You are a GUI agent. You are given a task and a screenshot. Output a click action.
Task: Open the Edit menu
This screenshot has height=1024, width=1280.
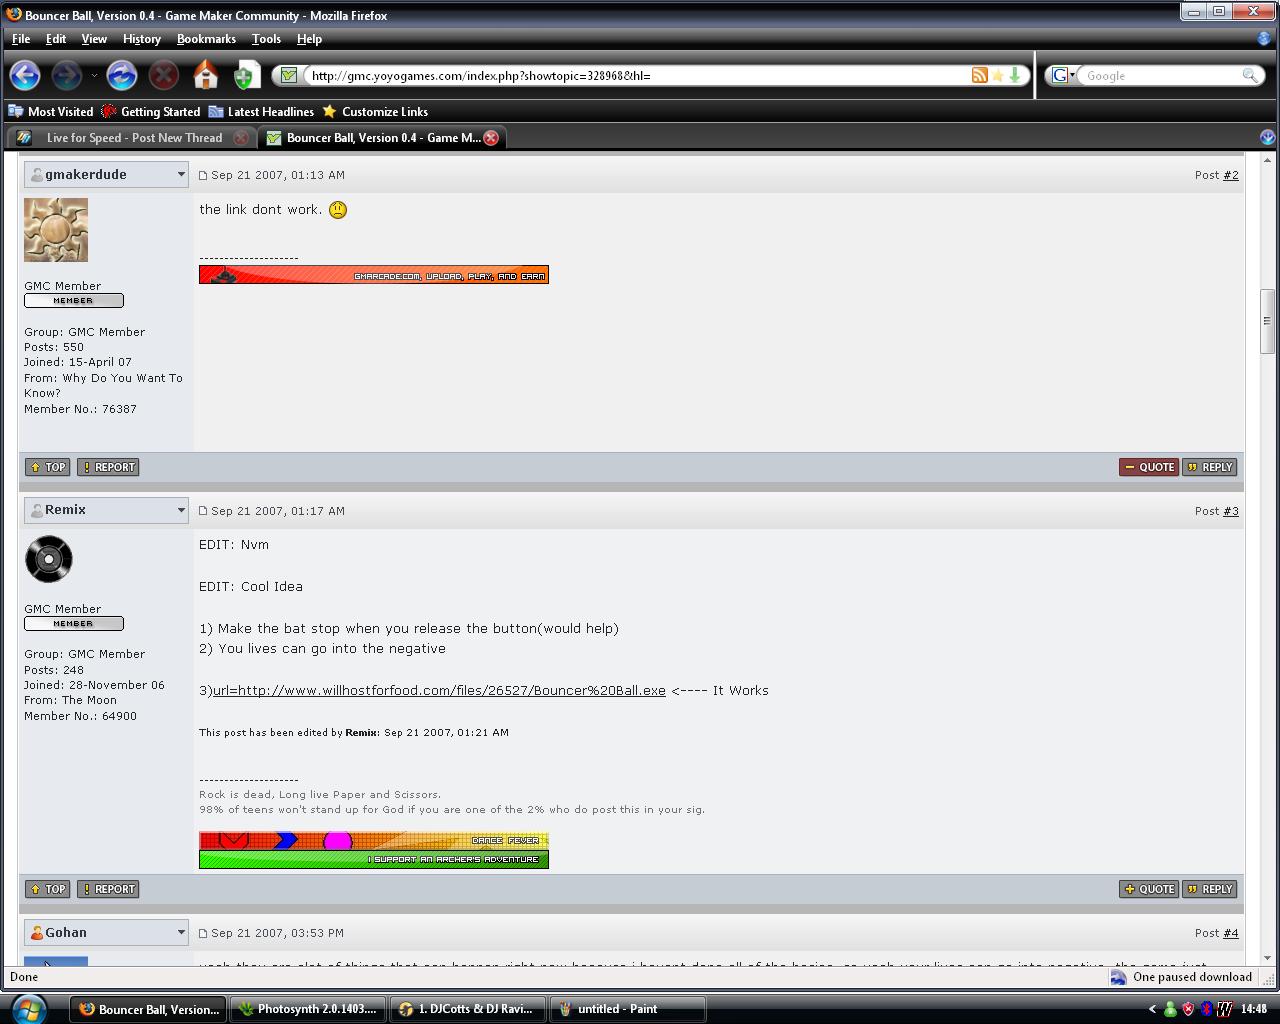click(56, 39)
